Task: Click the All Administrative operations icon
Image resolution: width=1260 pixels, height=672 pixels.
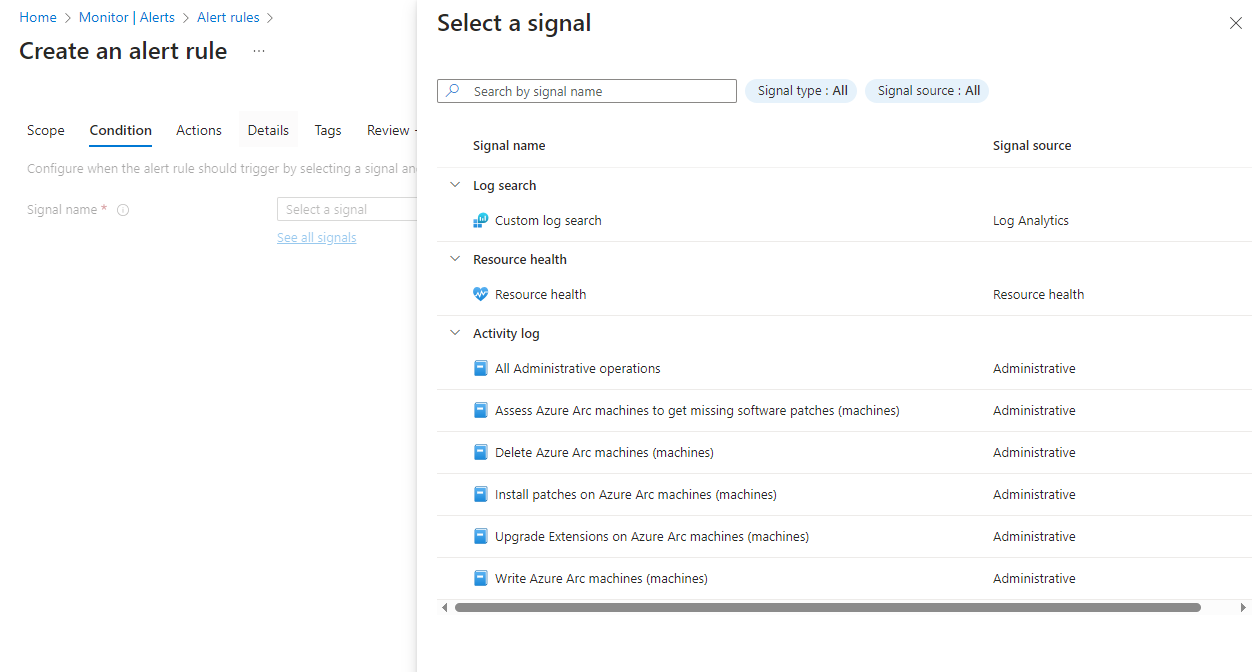Action: point(481,368)
